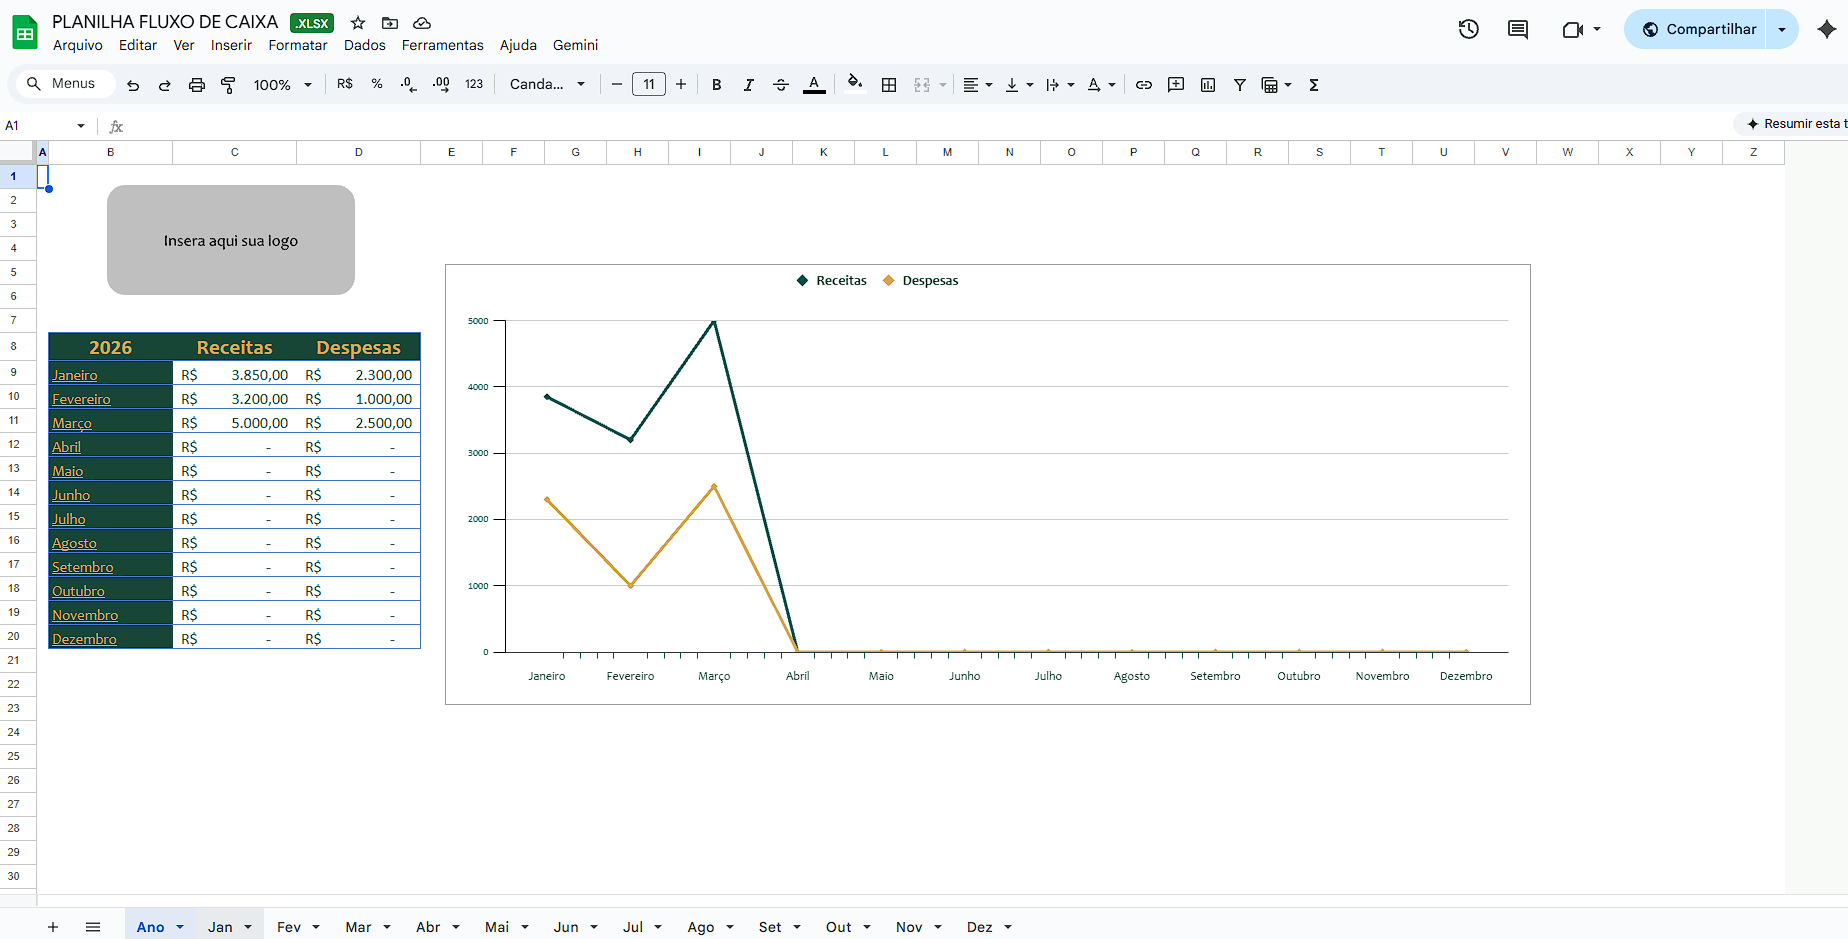Open the Formatar menu
Viewport: 1848px width, 939px height.
(x=298, y=45)
